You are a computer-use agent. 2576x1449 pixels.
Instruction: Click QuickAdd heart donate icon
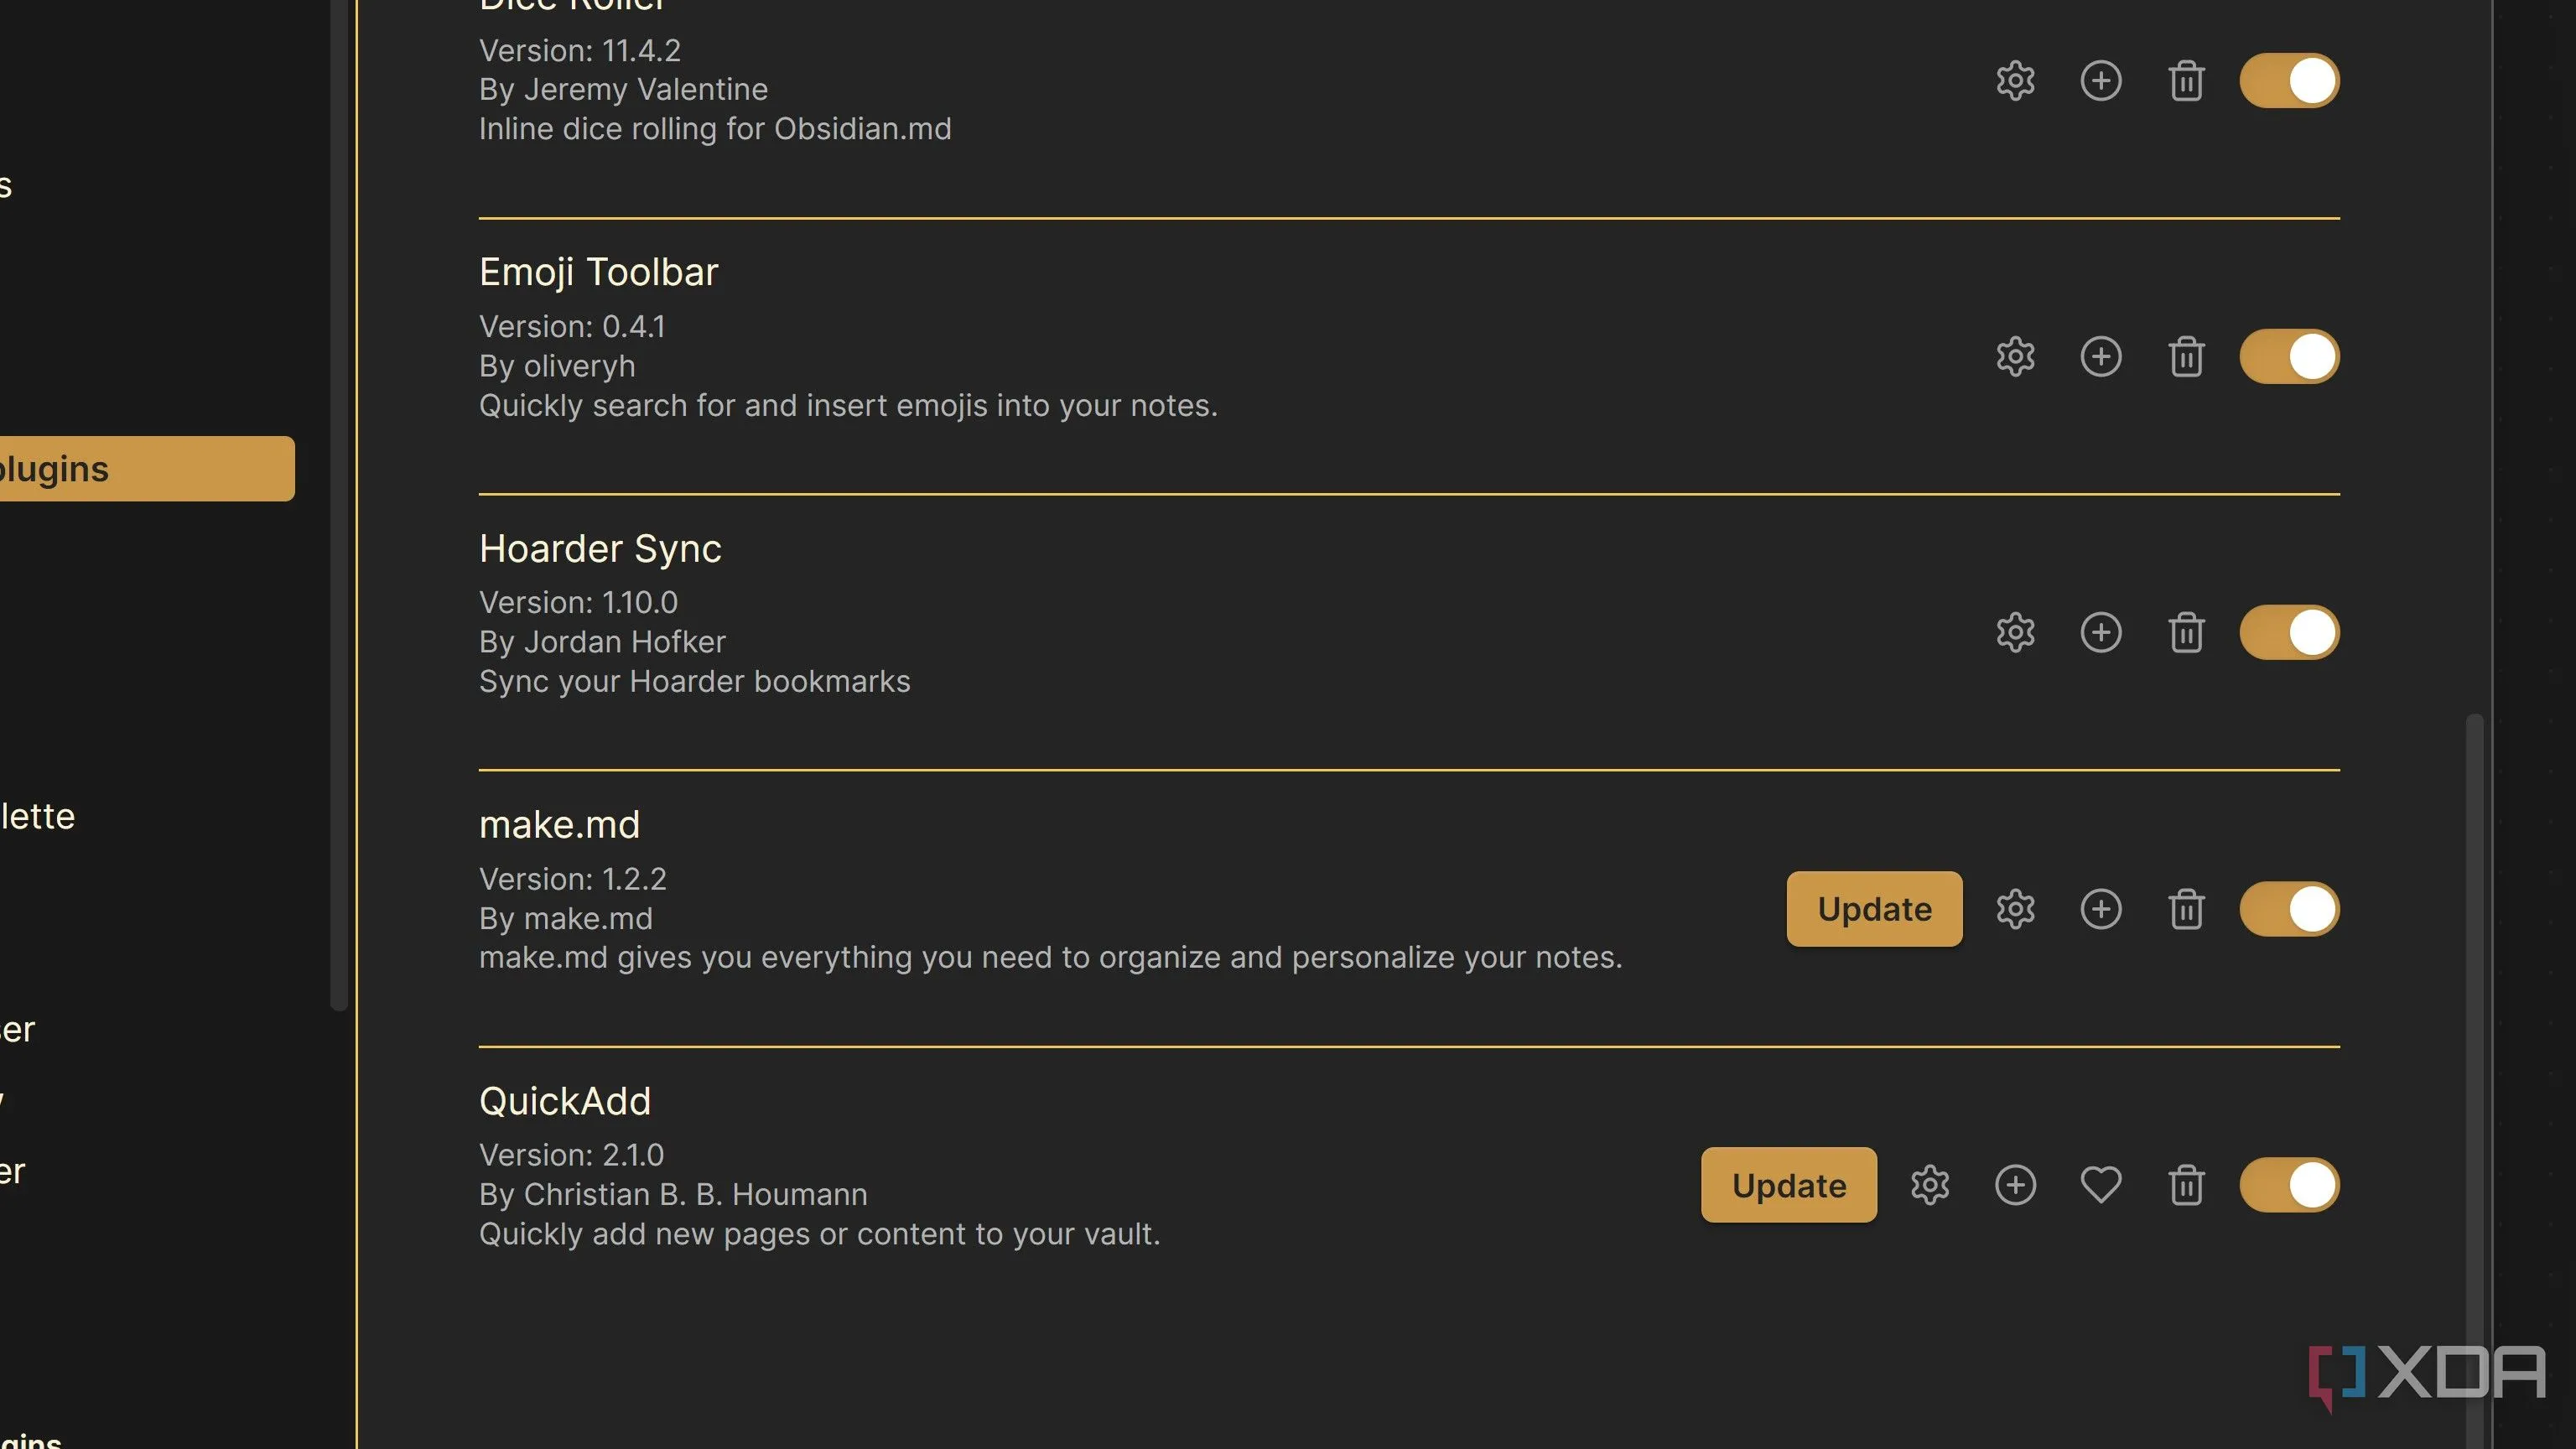2100,1185
